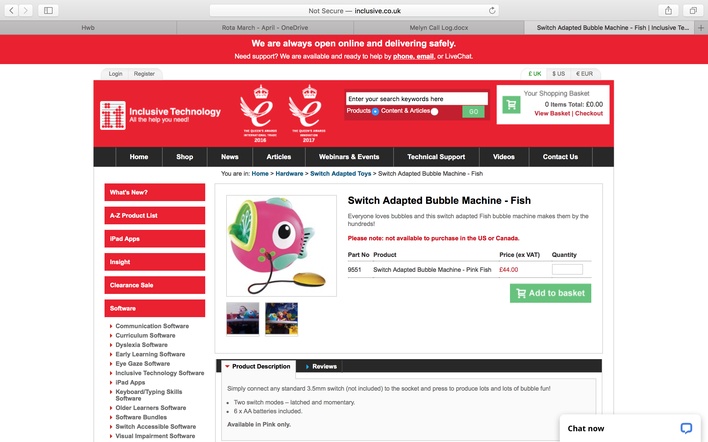708x442 pixels.
Task: Click the Register link
Action: pyautogui.click(x=144, y=74)
